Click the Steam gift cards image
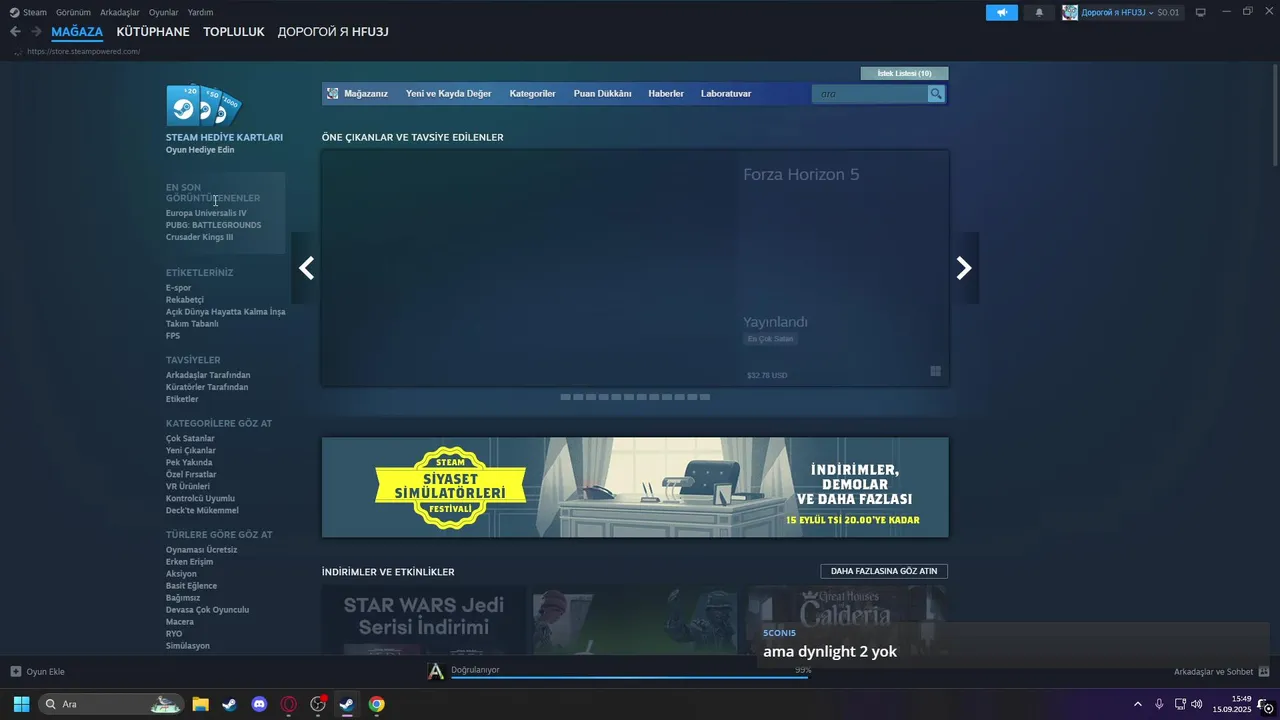The height and width of the screenshot is (720, 1280). 204,106
